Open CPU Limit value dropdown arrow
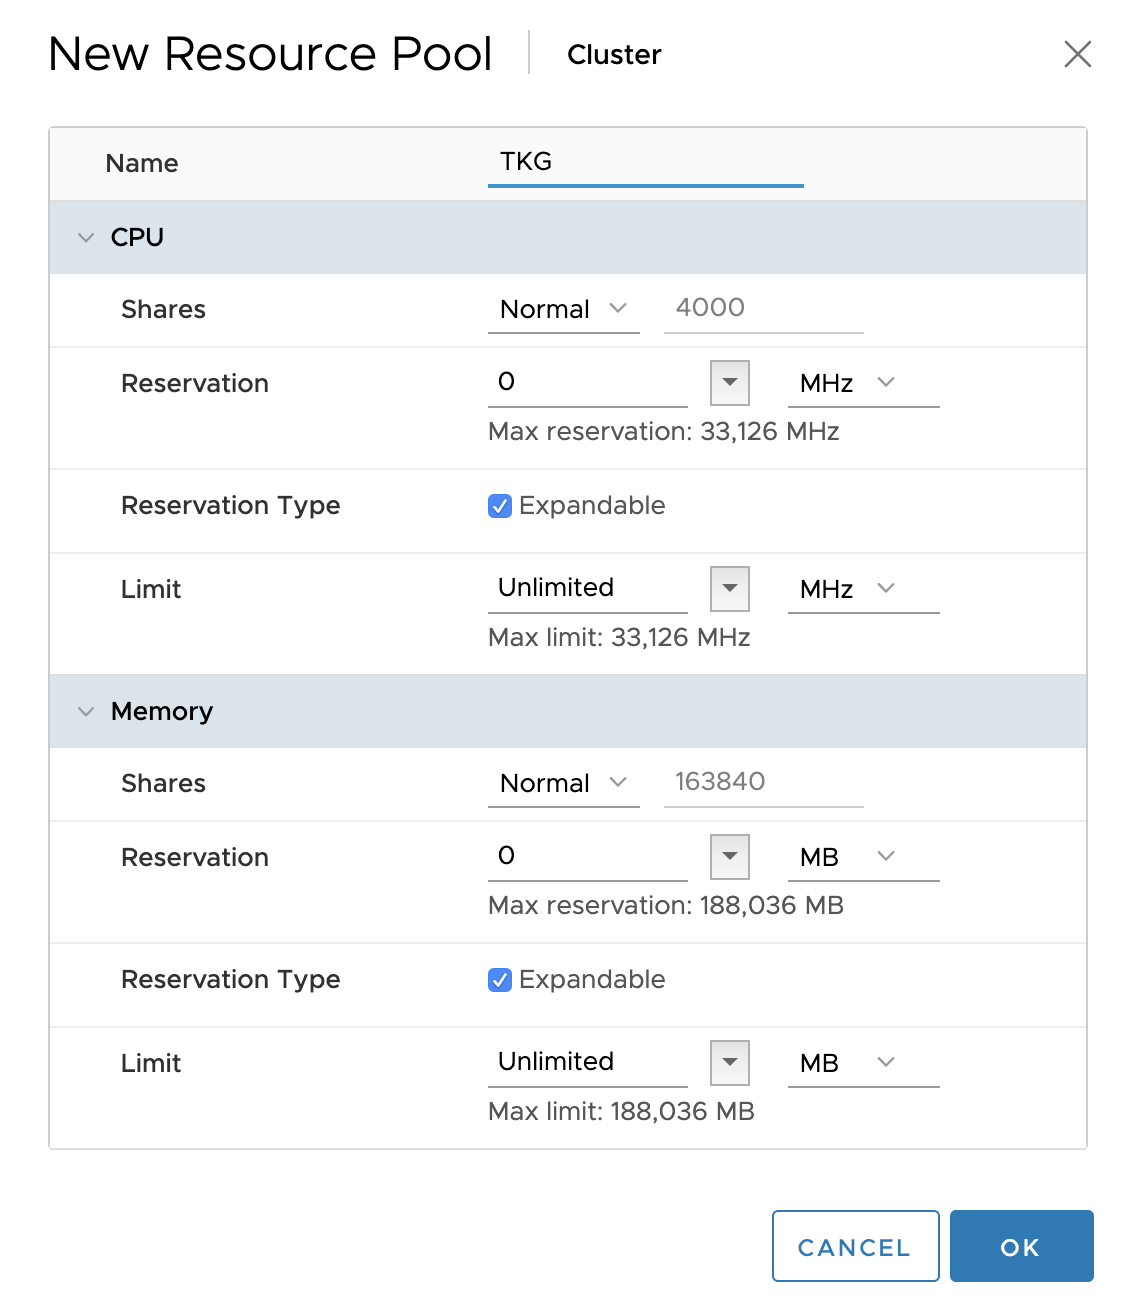Screen dimensions: 1138x1312 click(x=730, y=588)
